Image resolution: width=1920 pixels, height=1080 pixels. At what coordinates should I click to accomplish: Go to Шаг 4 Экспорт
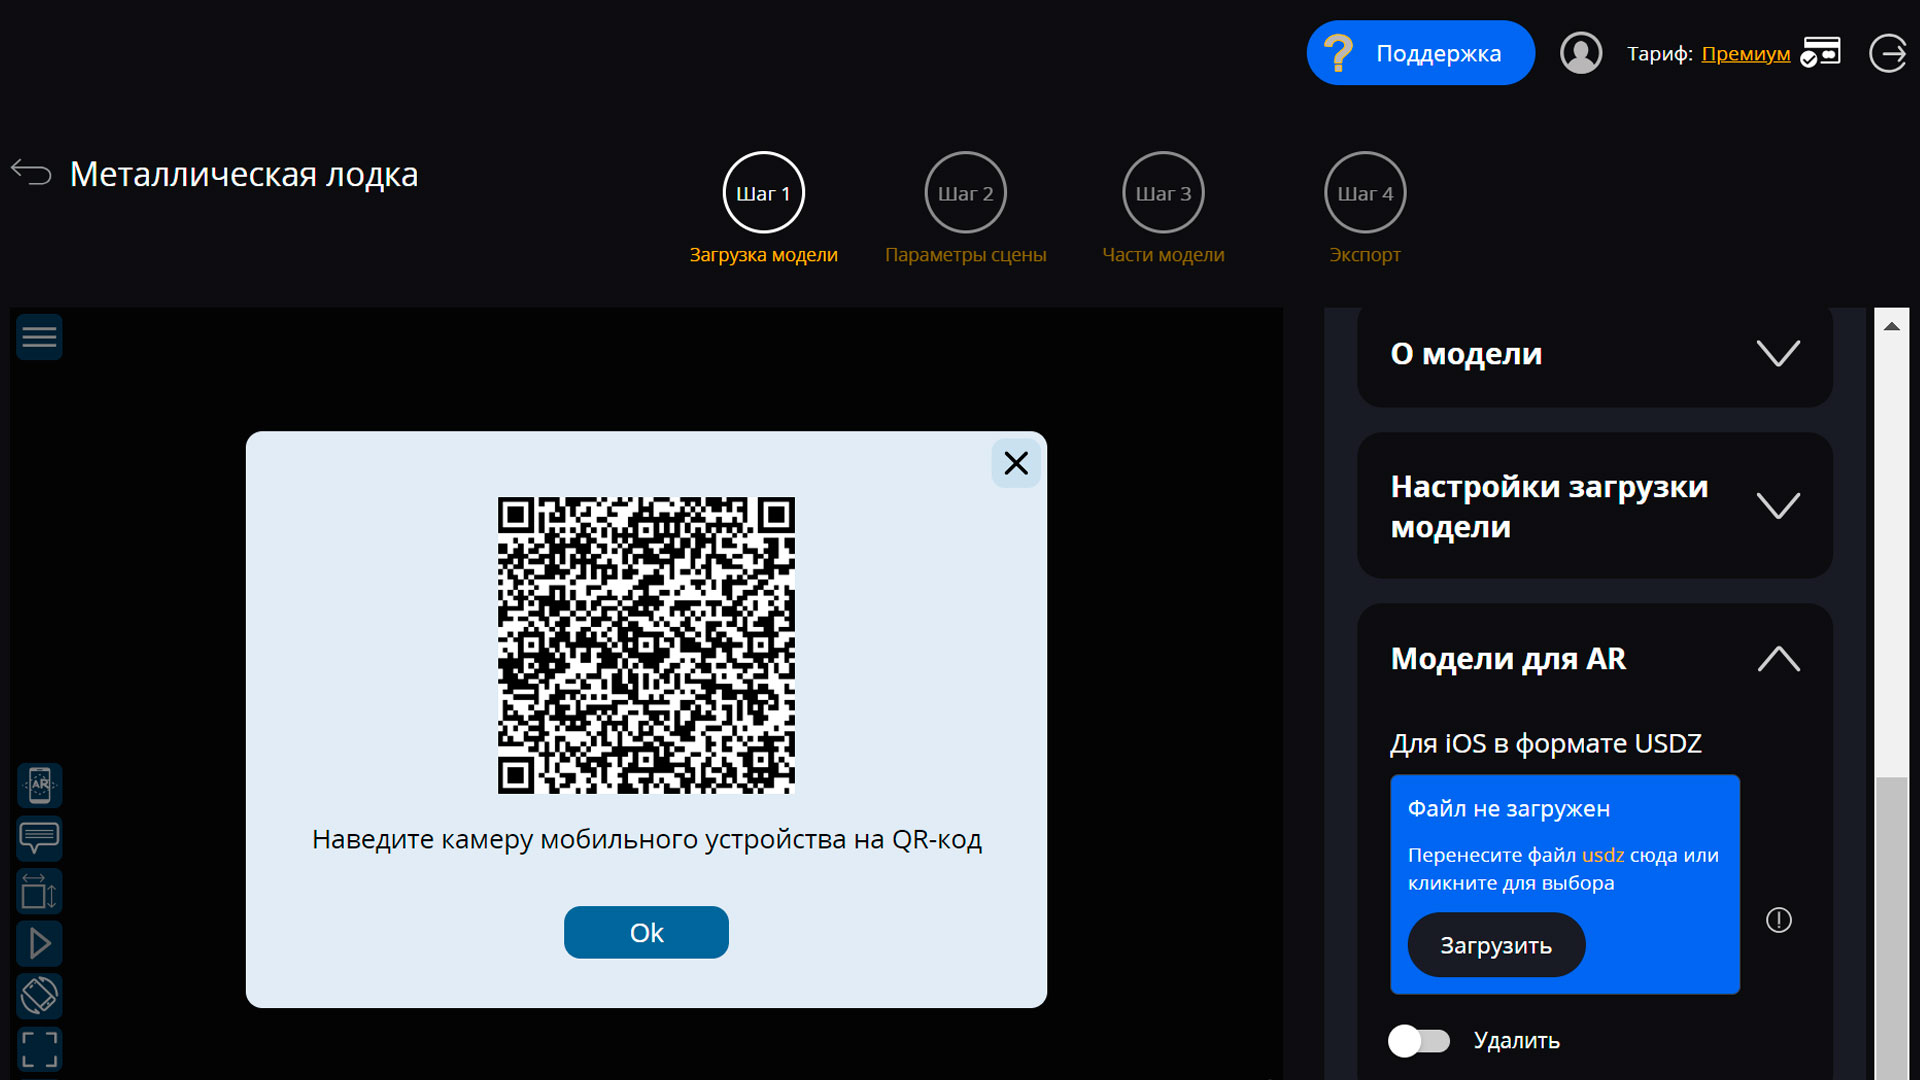click(1364, 193)
